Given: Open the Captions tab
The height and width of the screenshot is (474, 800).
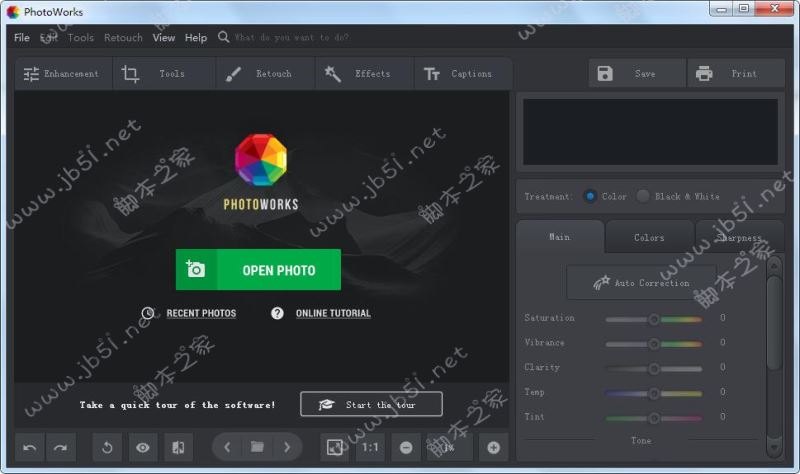Looking at the screenshot, I should click(463, 74).
